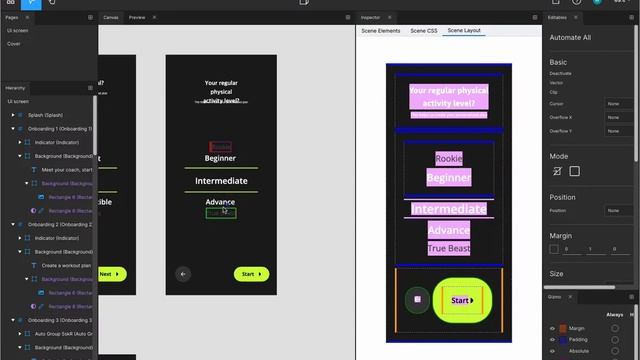This screenshot has height=360, width=640.
Task: Open the Canvas panel layout menu icon
Action: click(x=348, y=18)
